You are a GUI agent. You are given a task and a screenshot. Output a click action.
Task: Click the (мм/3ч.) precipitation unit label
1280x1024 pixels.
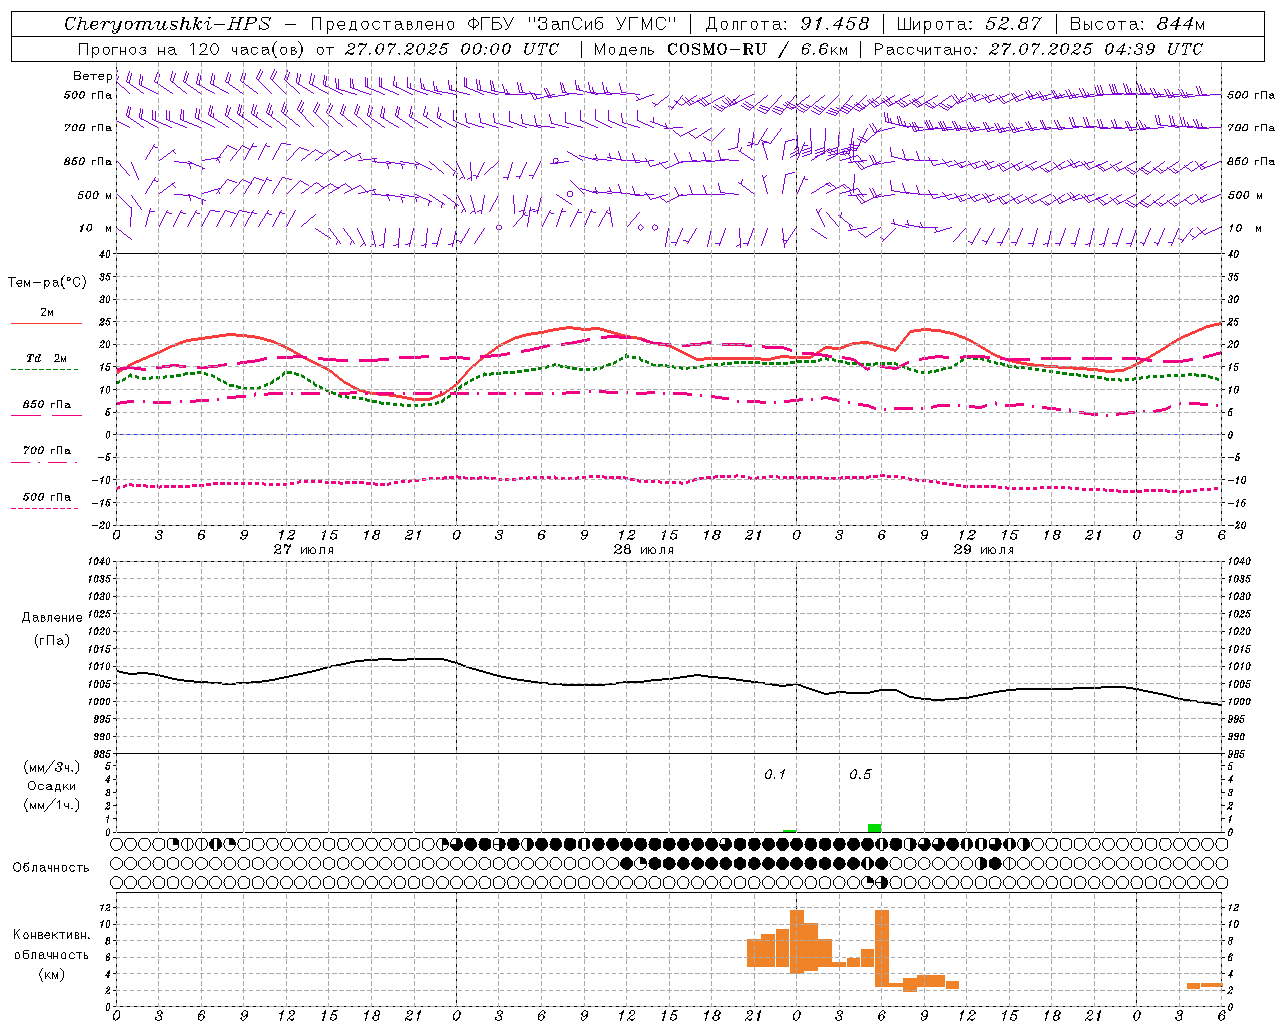coord(52,767)
